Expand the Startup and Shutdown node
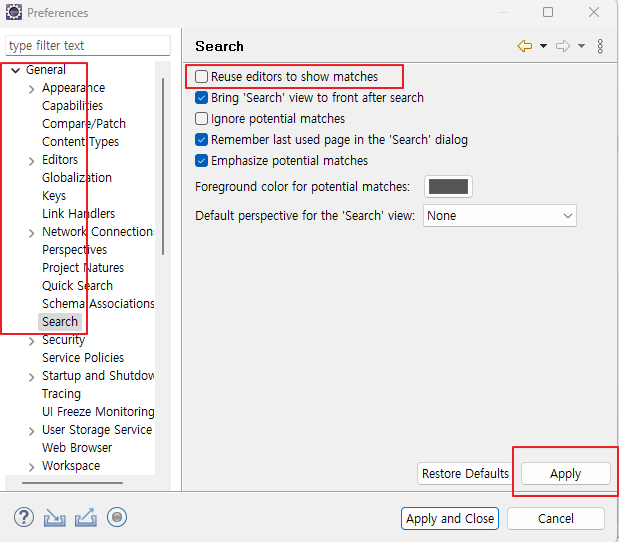This screenshot has height=542, width=619. tap(32, 377)
